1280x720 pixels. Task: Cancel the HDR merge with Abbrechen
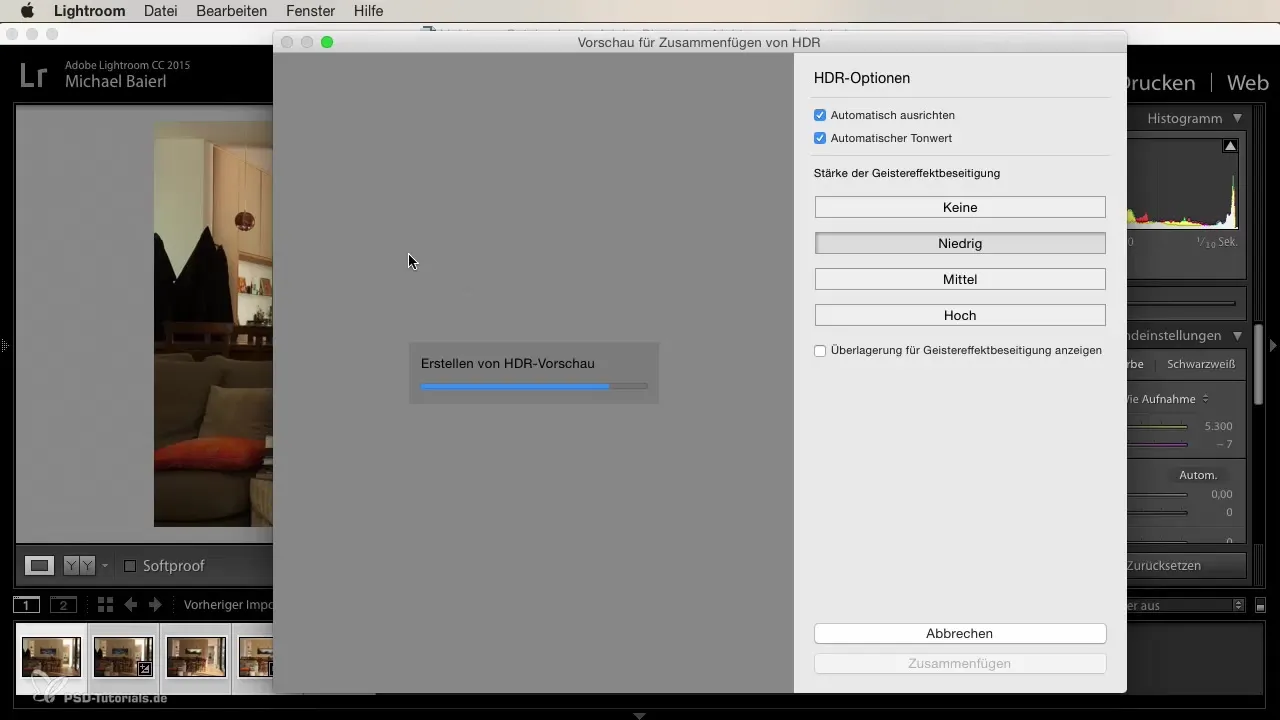click(960, 633)
